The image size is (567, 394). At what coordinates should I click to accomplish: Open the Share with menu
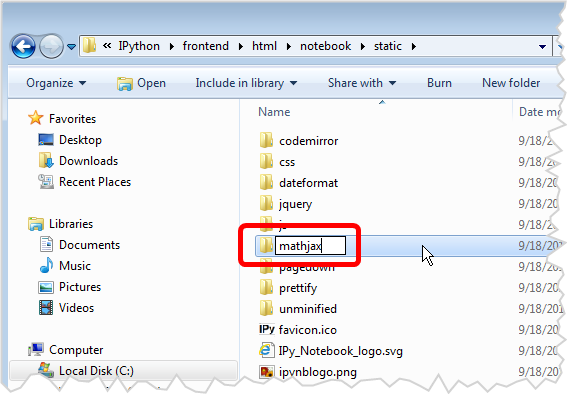click(x=362, y=83)
